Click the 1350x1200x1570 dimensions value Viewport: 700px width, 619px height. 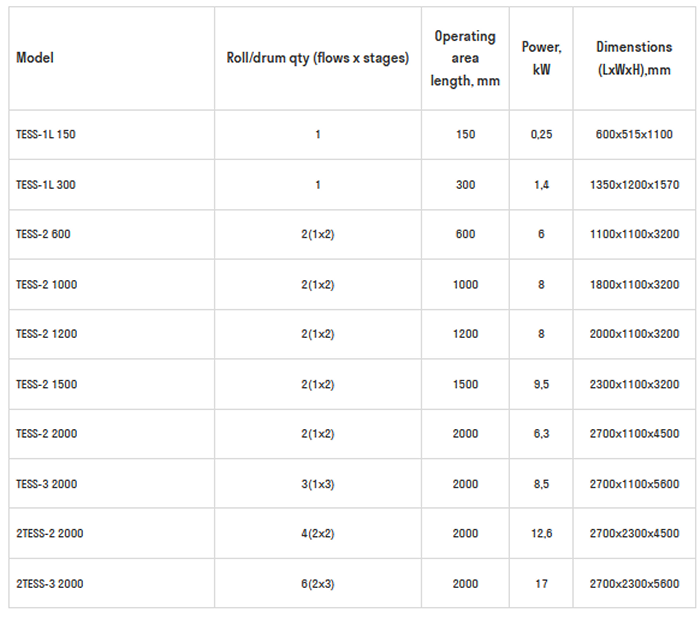(633, 184)
